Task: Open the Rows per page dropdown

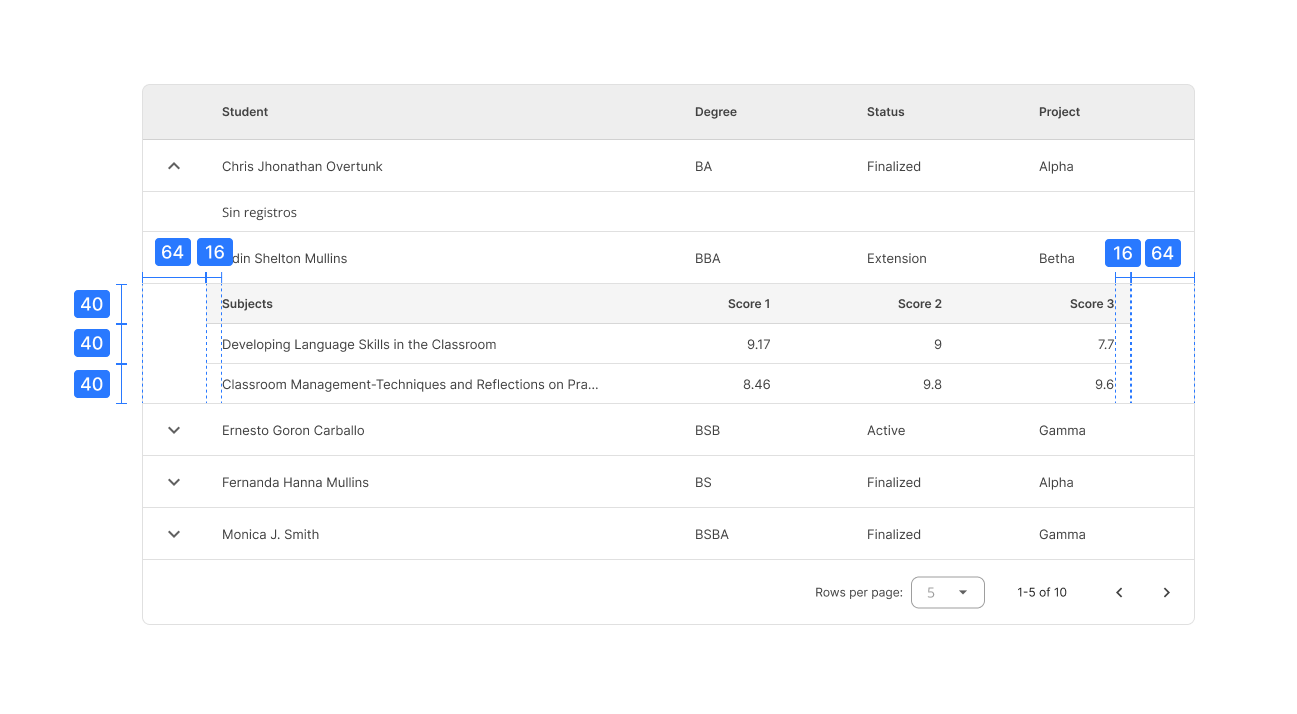Action: pyautogui.click(x=947, y=592)
